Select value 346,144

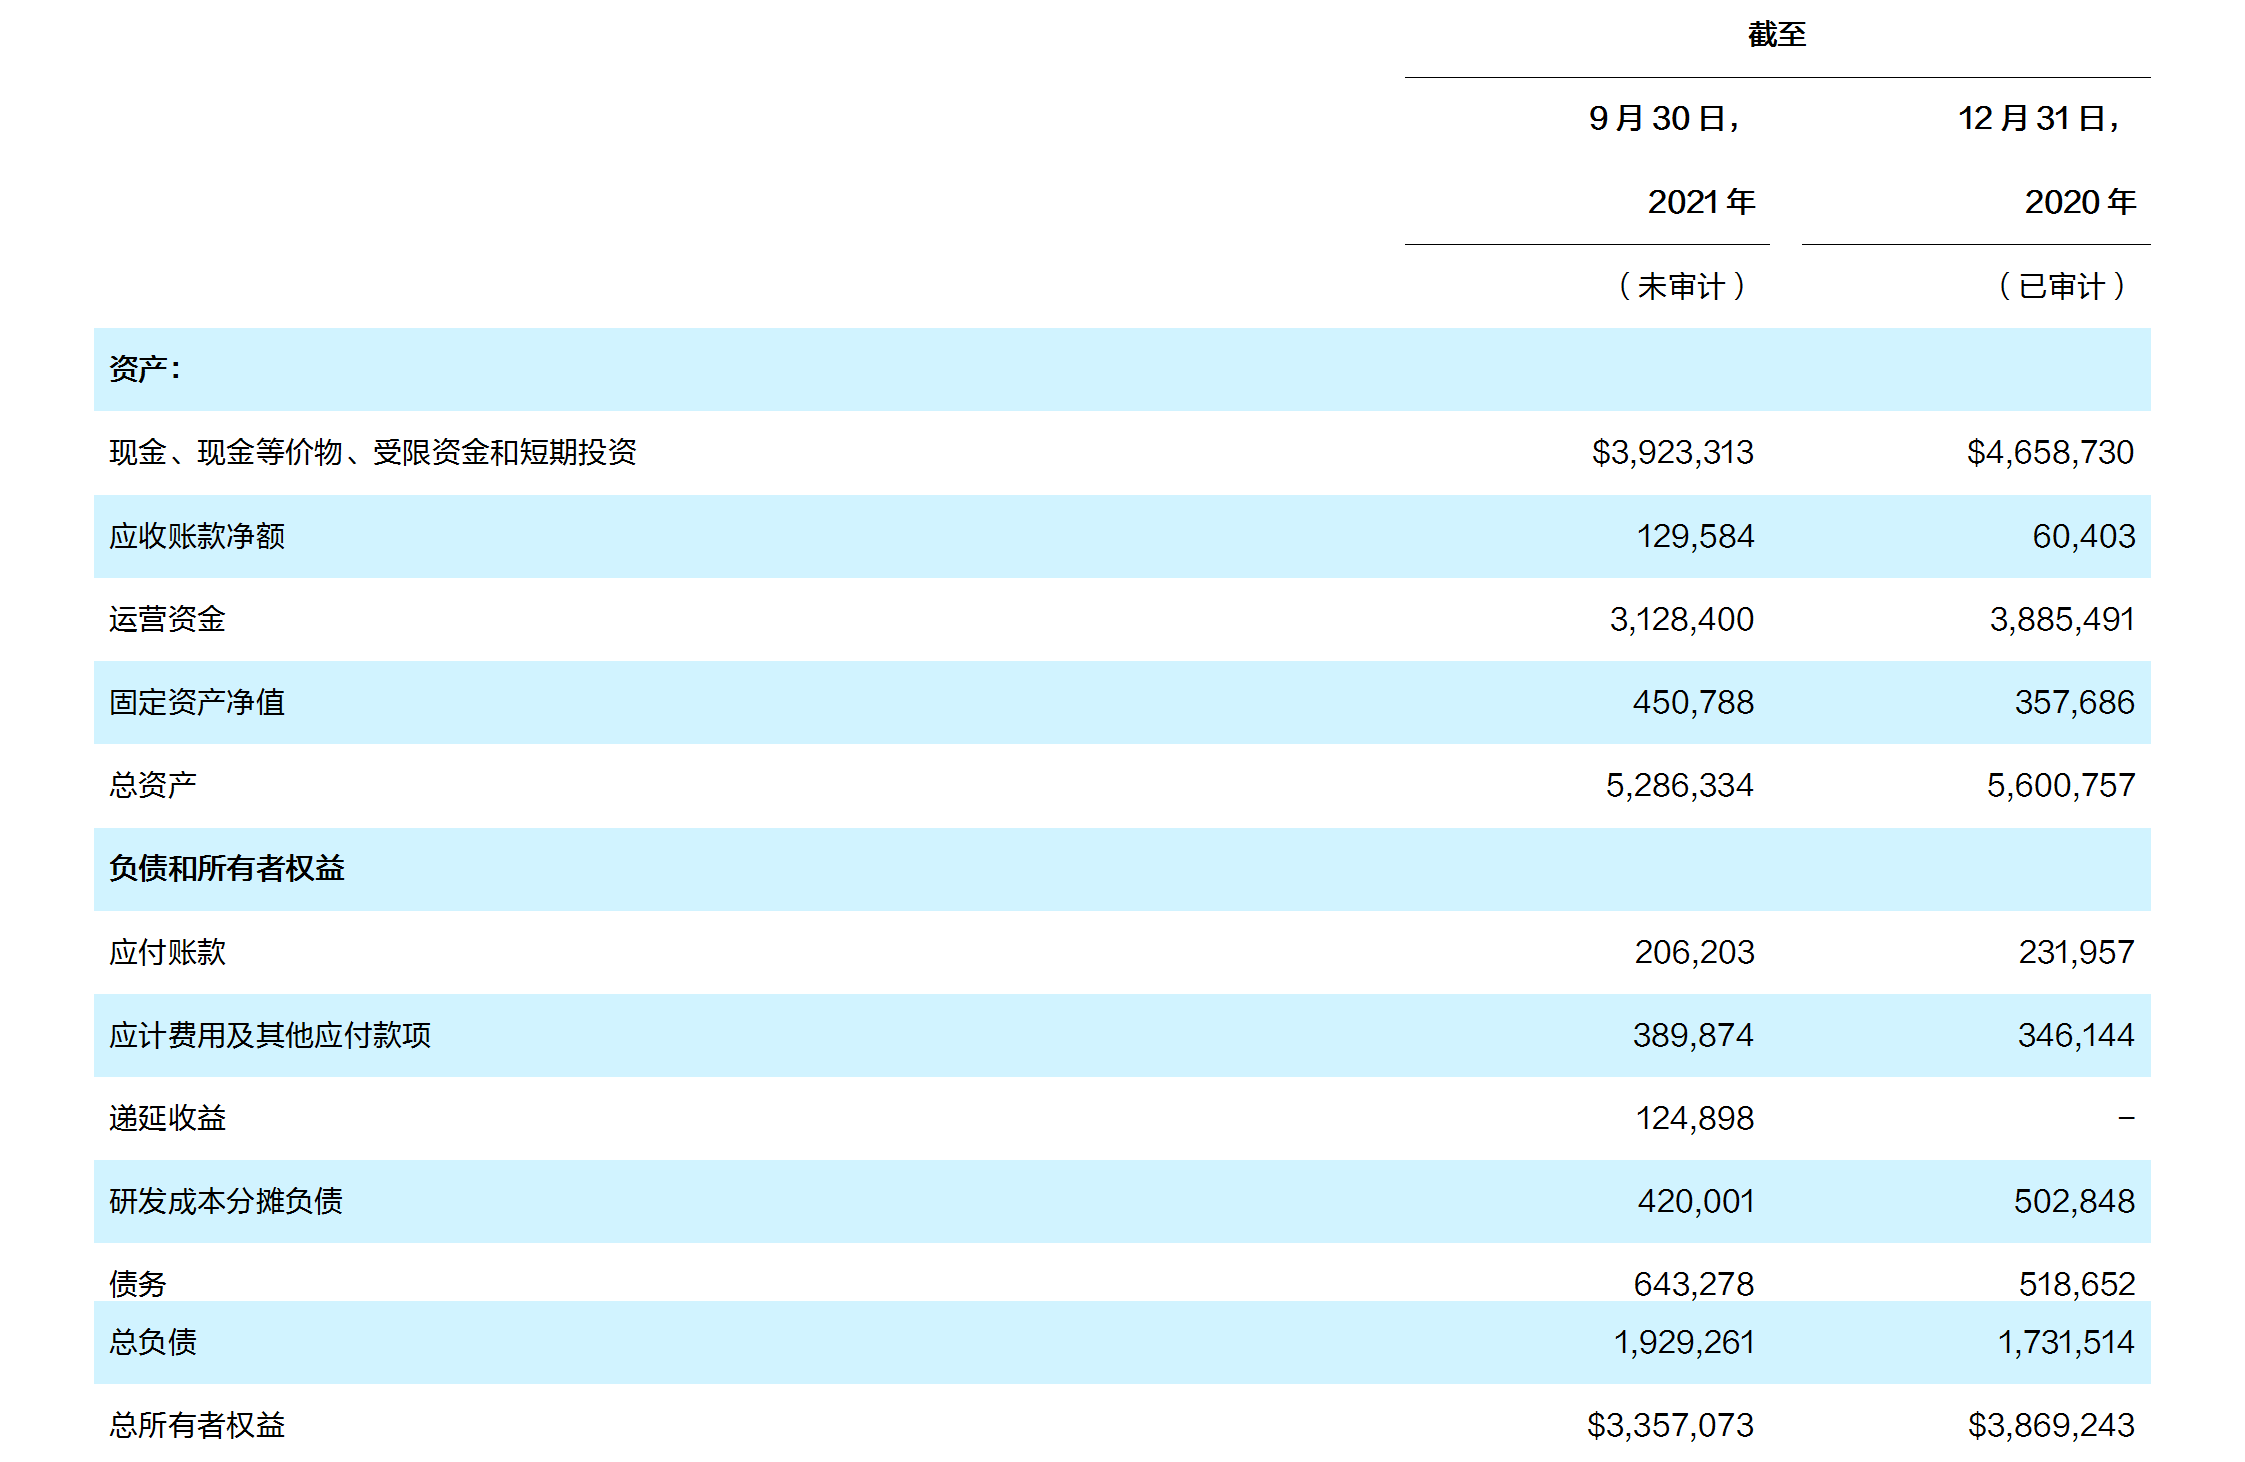click(2076, 1035)
